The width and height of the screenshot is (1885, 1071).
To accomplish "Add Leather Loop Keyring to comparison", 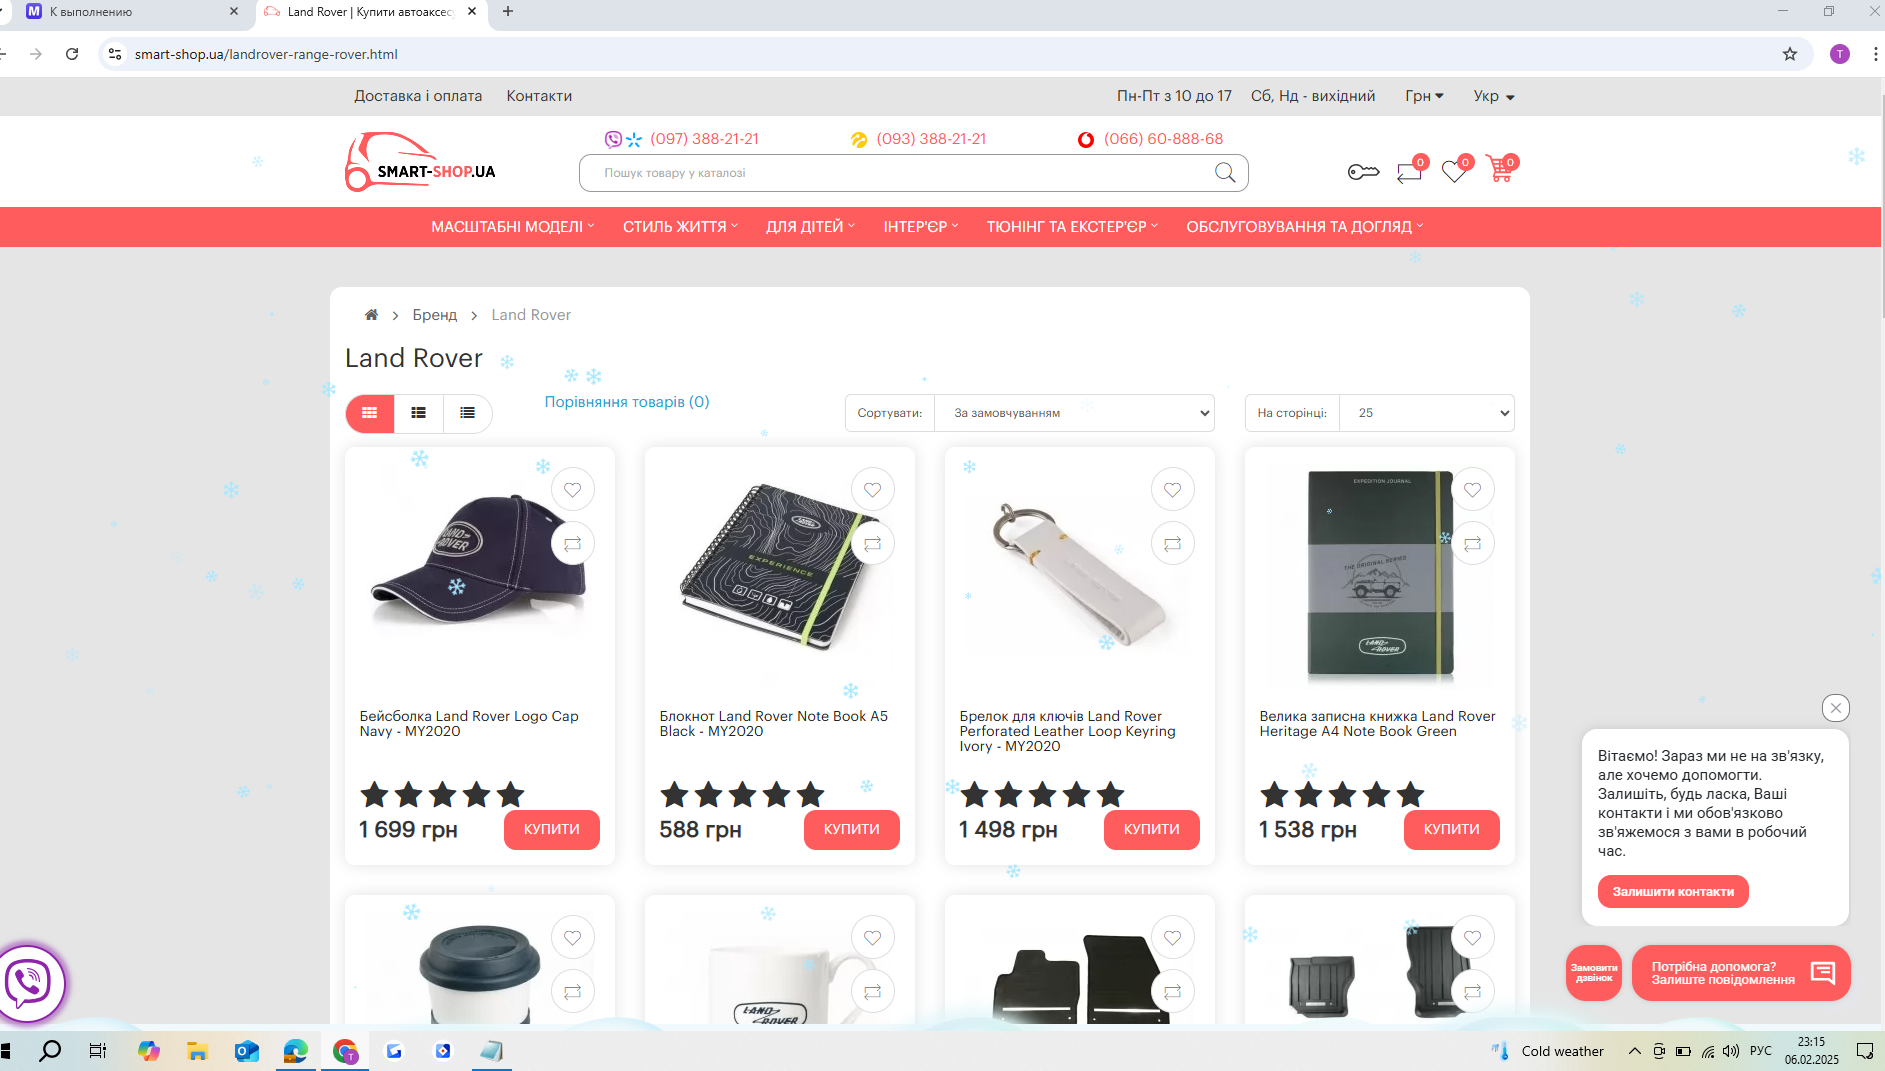I will (x=1173, y=544).
